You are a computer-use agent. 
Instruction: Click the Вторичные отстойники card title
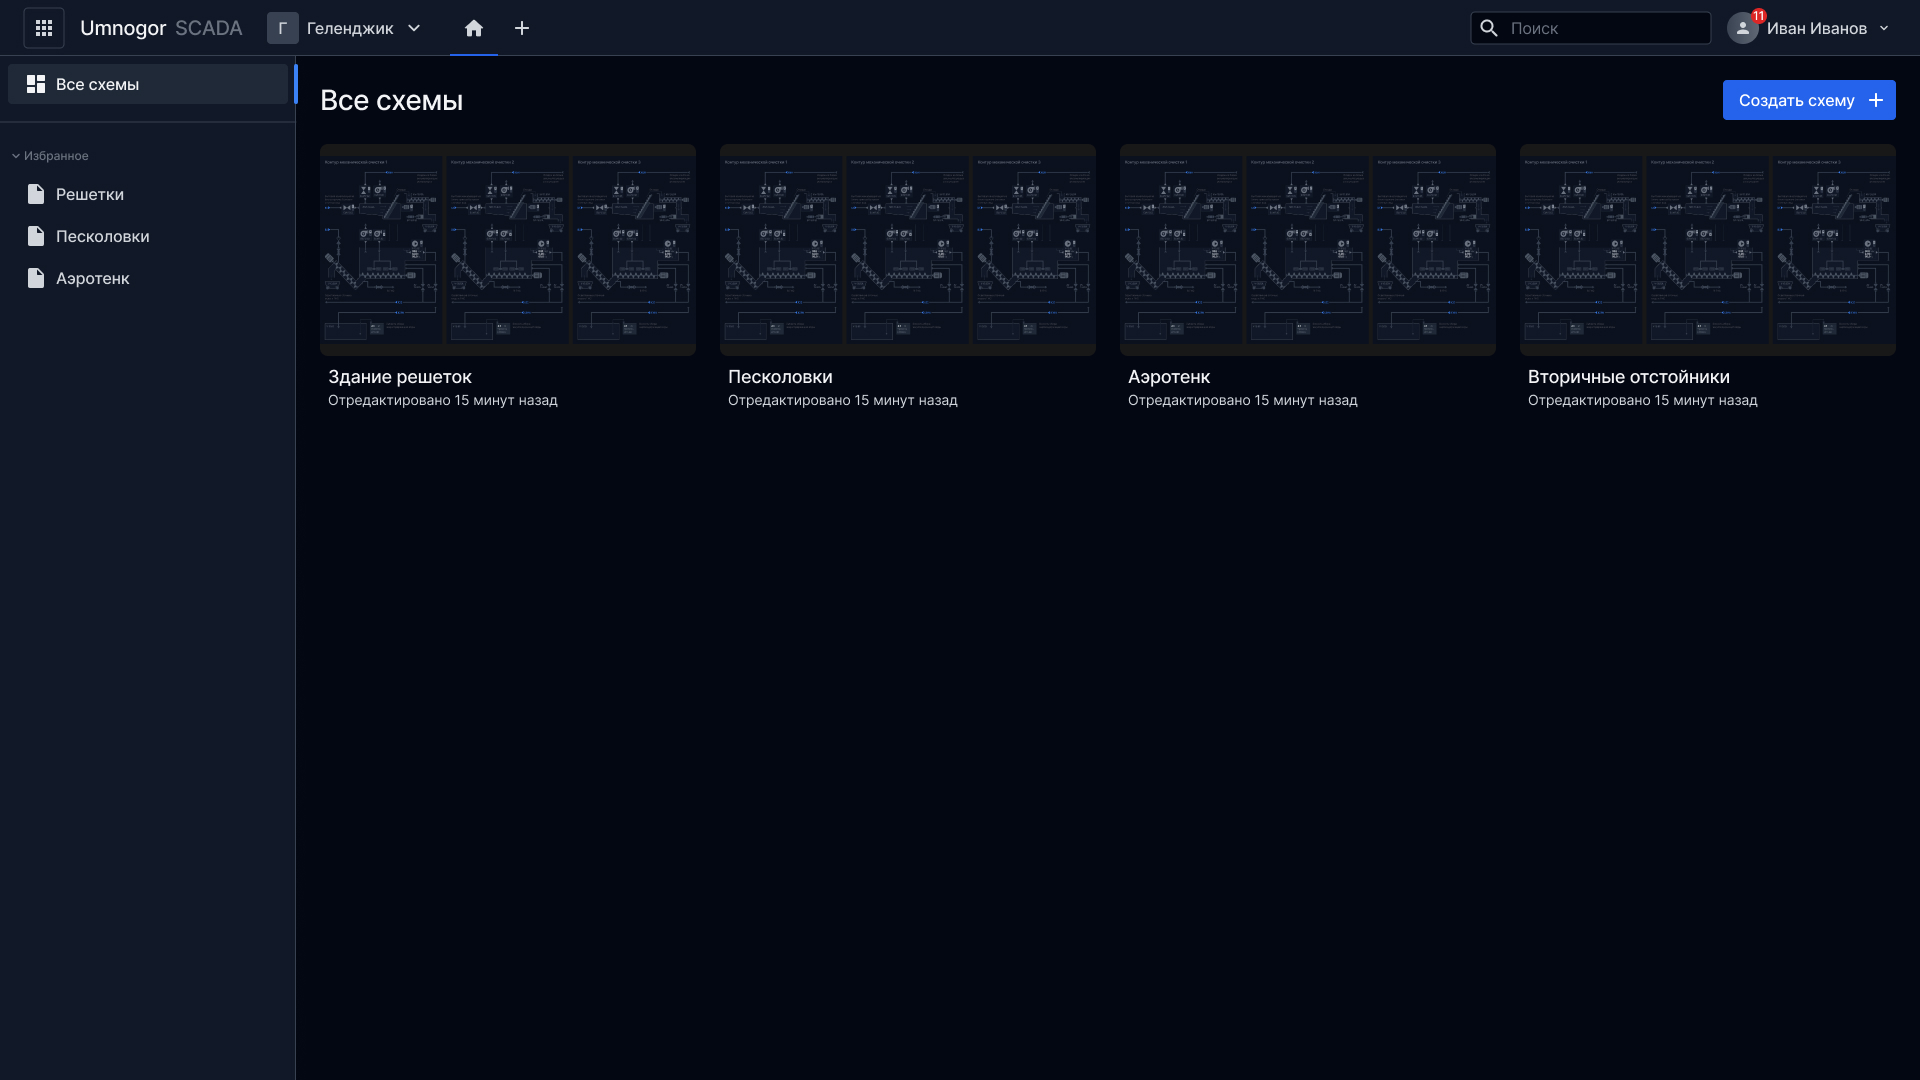[x=1629, y=377]
